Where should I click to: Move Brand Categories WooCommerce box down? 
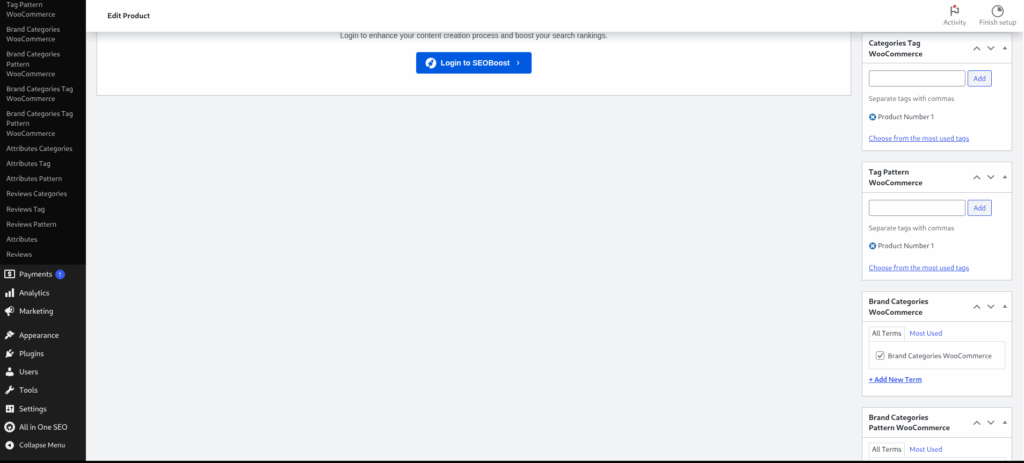coord(991,307)
